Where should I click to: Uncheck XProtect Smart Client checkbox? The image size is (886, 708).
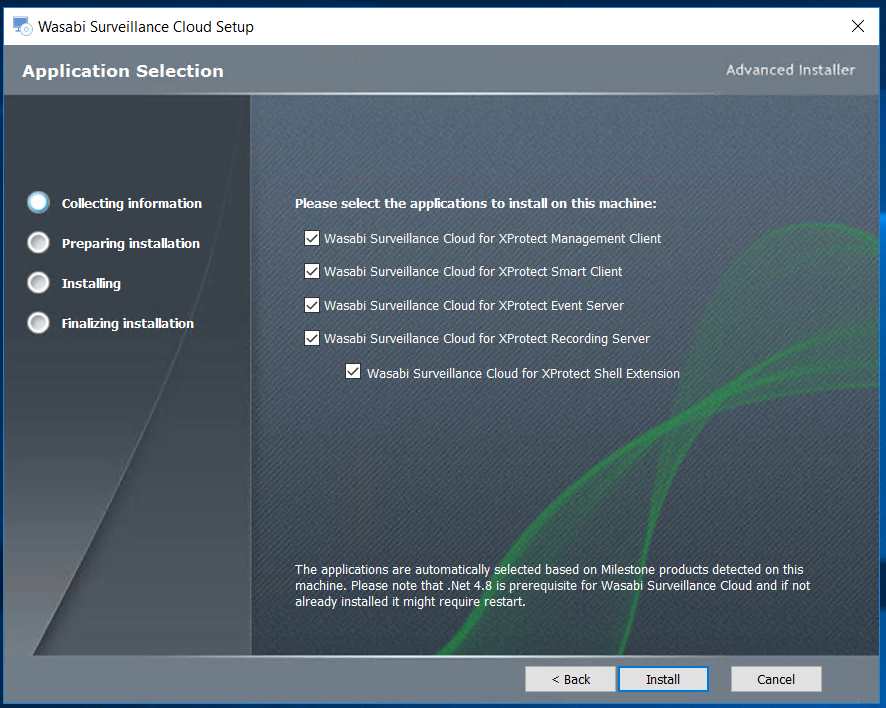tap(312, 271)
